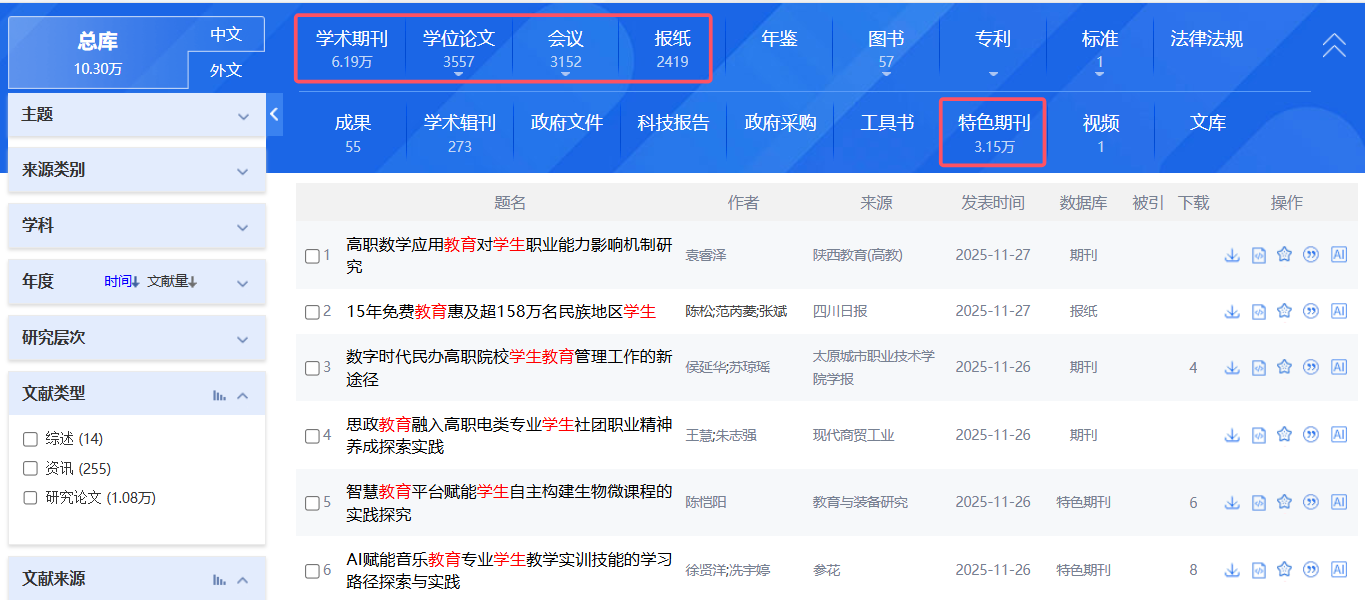Switch to the 学位论文 tab
The height and width of the screenshot is (600, 1365).
459,48
